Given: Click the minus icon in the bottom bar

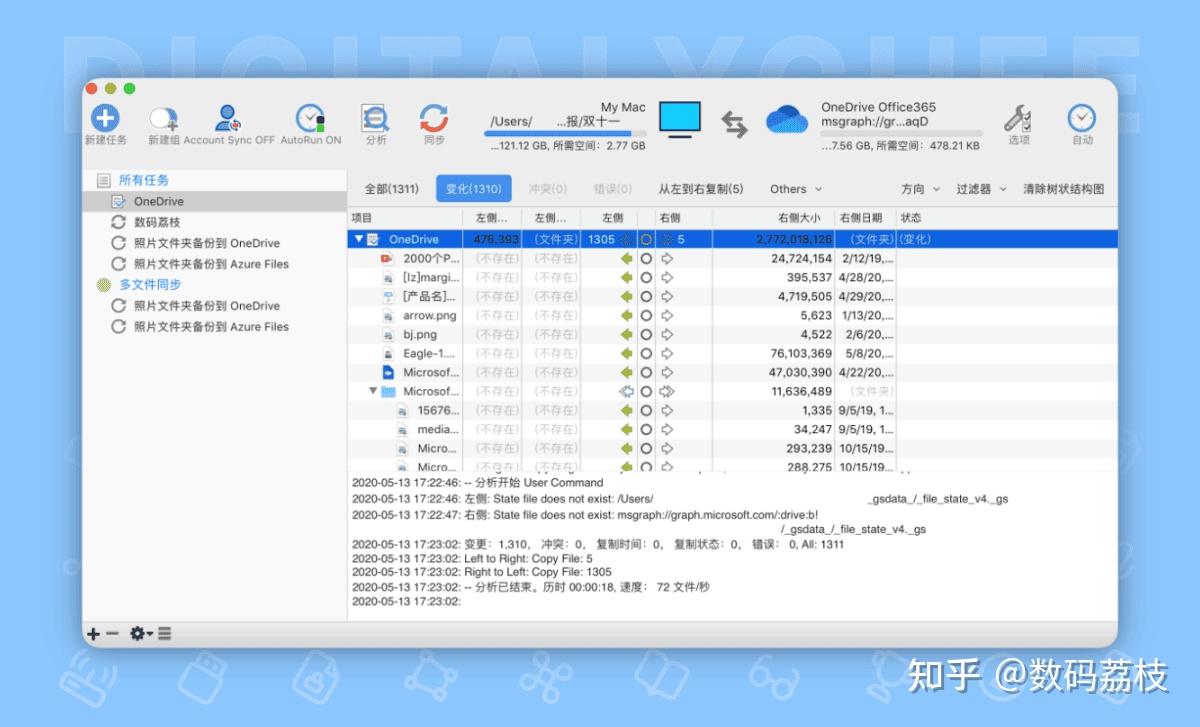Looking at the screenshot, I should (x=112, y=634).
